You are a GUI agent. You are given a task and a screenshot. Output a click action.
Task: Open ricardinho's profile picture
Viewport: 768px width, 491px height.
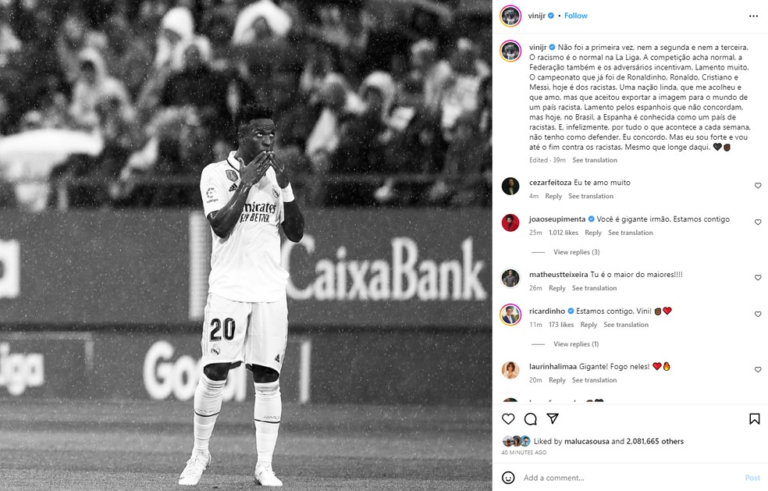[510, 314]
